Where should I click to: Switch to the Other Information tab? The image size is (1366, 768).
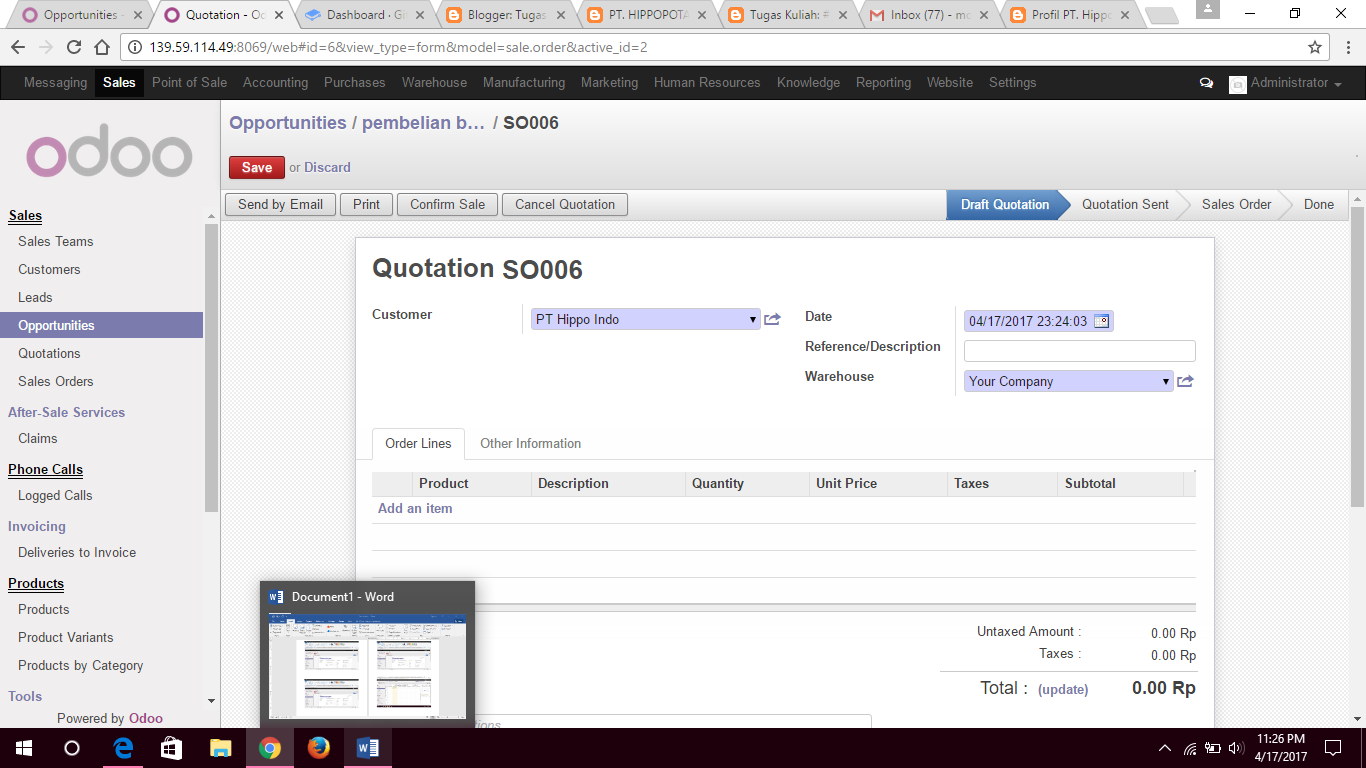click(x=530, y=443)
